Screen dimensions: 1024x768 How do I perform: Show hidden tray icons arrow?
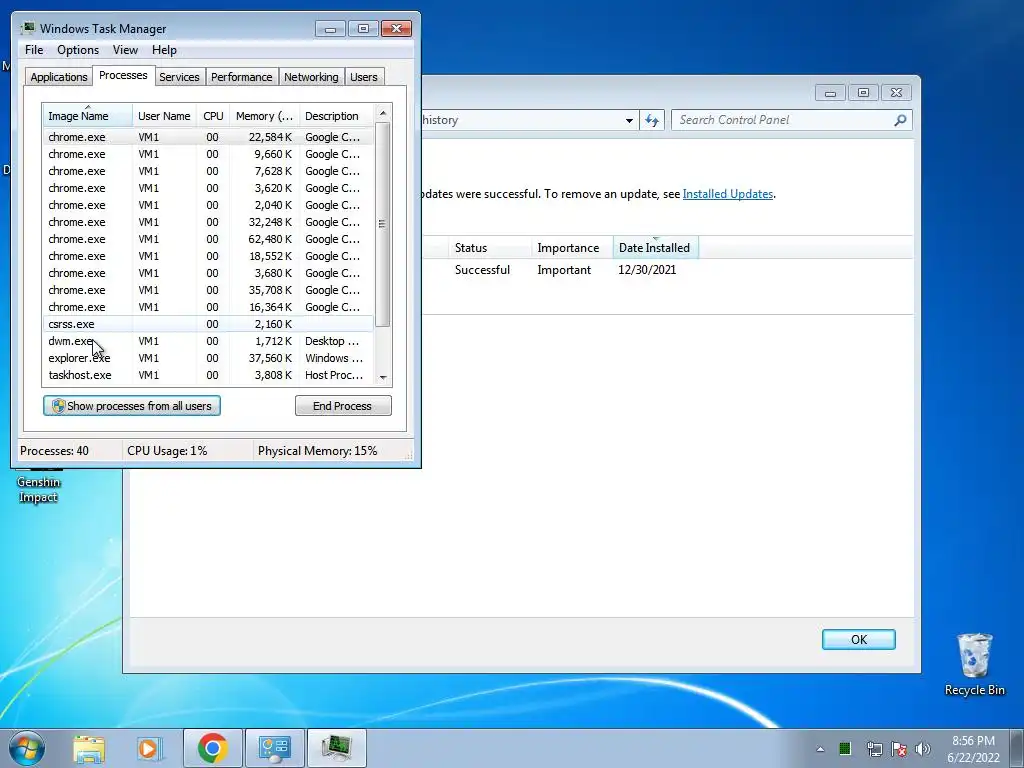820,749
